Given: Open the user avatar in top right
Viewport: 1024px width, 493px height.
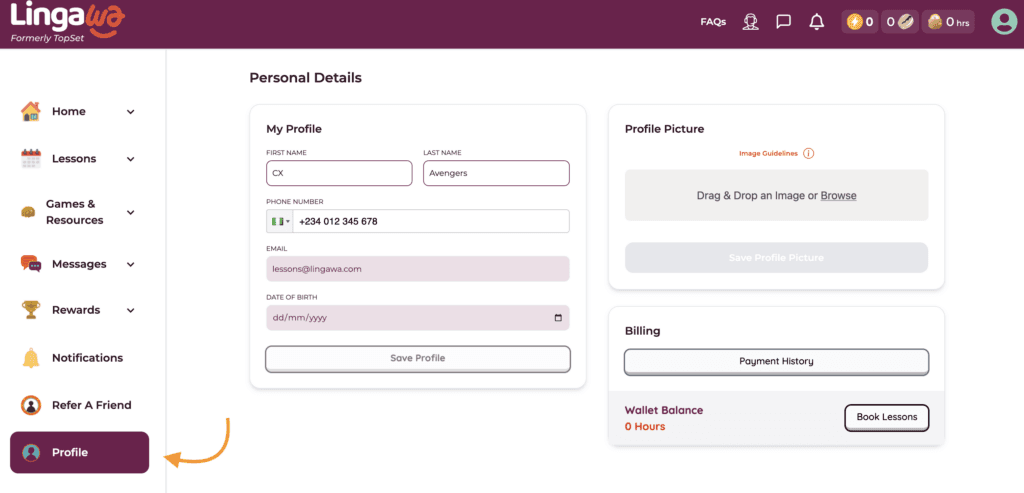Looking at the screenshot, I should (x=1003, y=21).
